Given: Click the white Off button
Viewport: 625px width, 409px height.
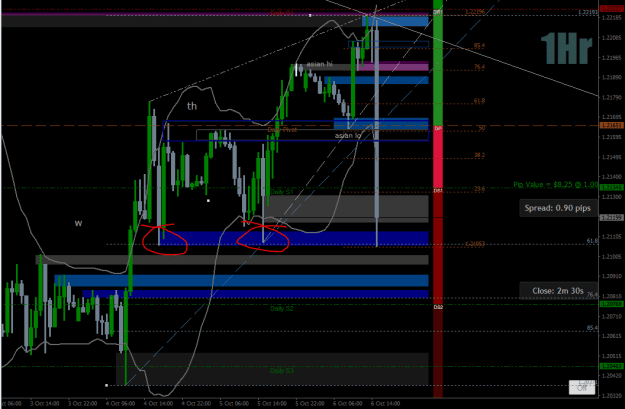Looking at the screenshot, I should tap(582, 387).
